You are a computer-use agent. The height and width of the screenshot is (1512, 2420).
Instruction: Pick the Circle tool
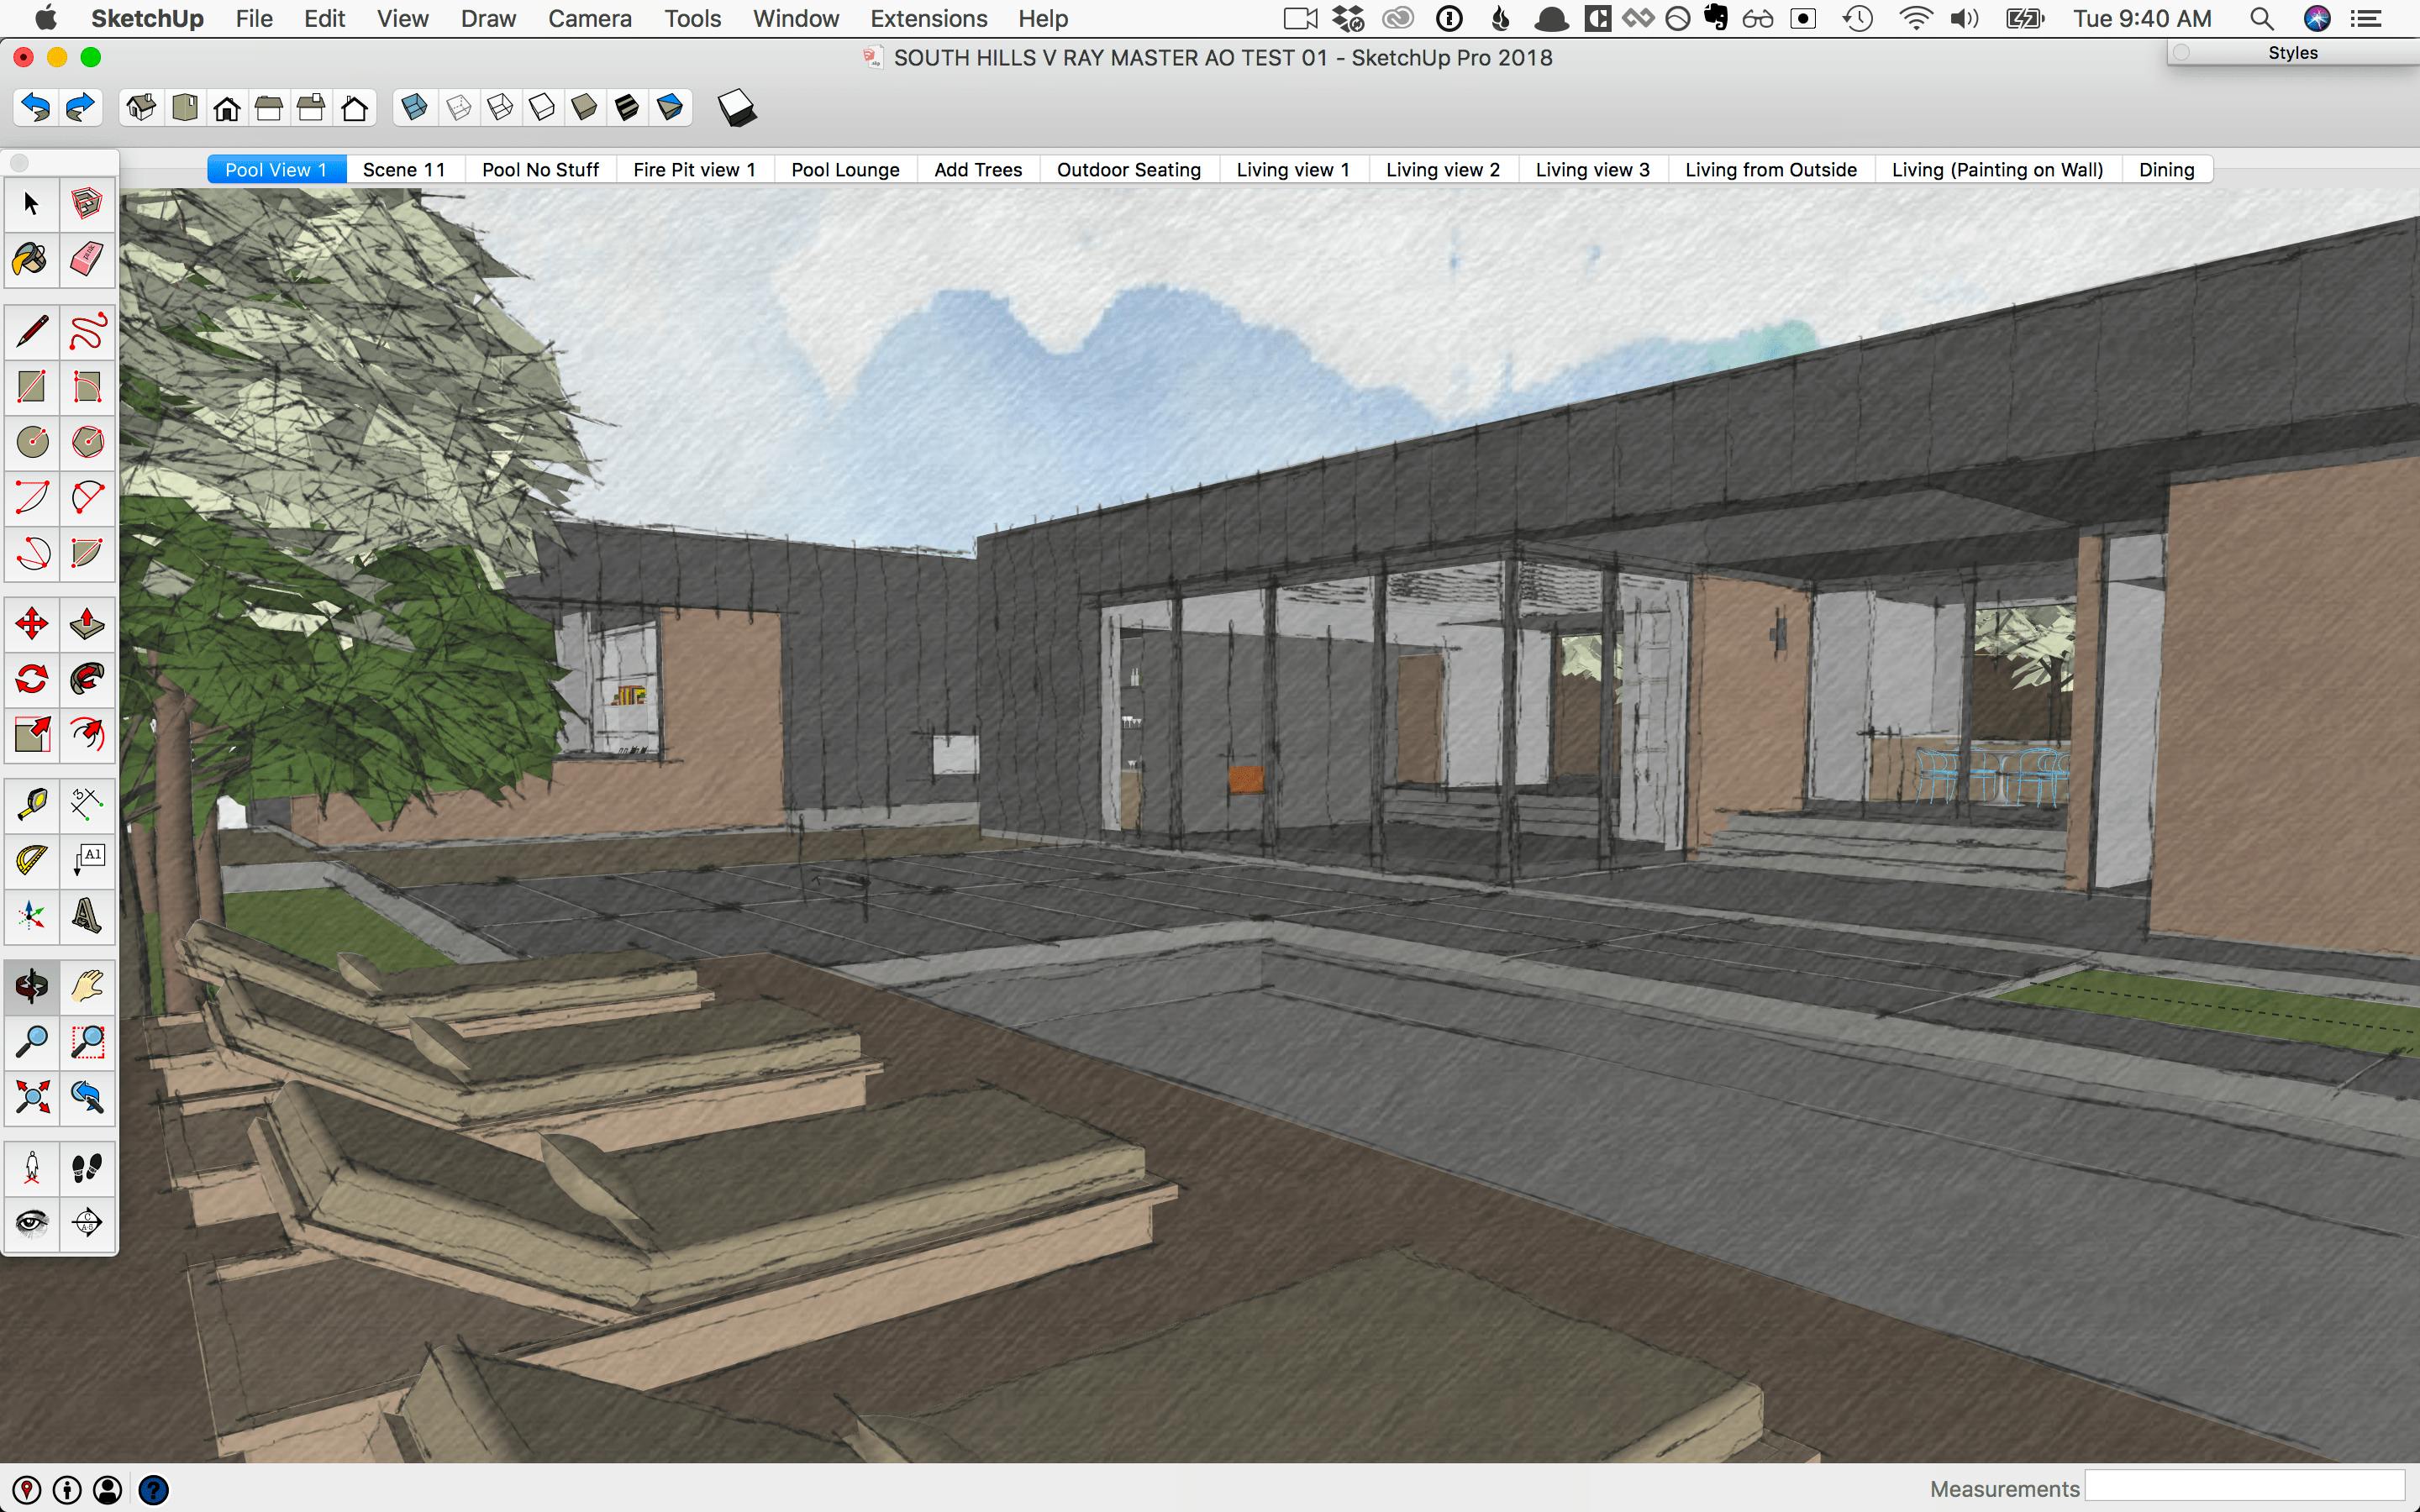tap(32, 442)
